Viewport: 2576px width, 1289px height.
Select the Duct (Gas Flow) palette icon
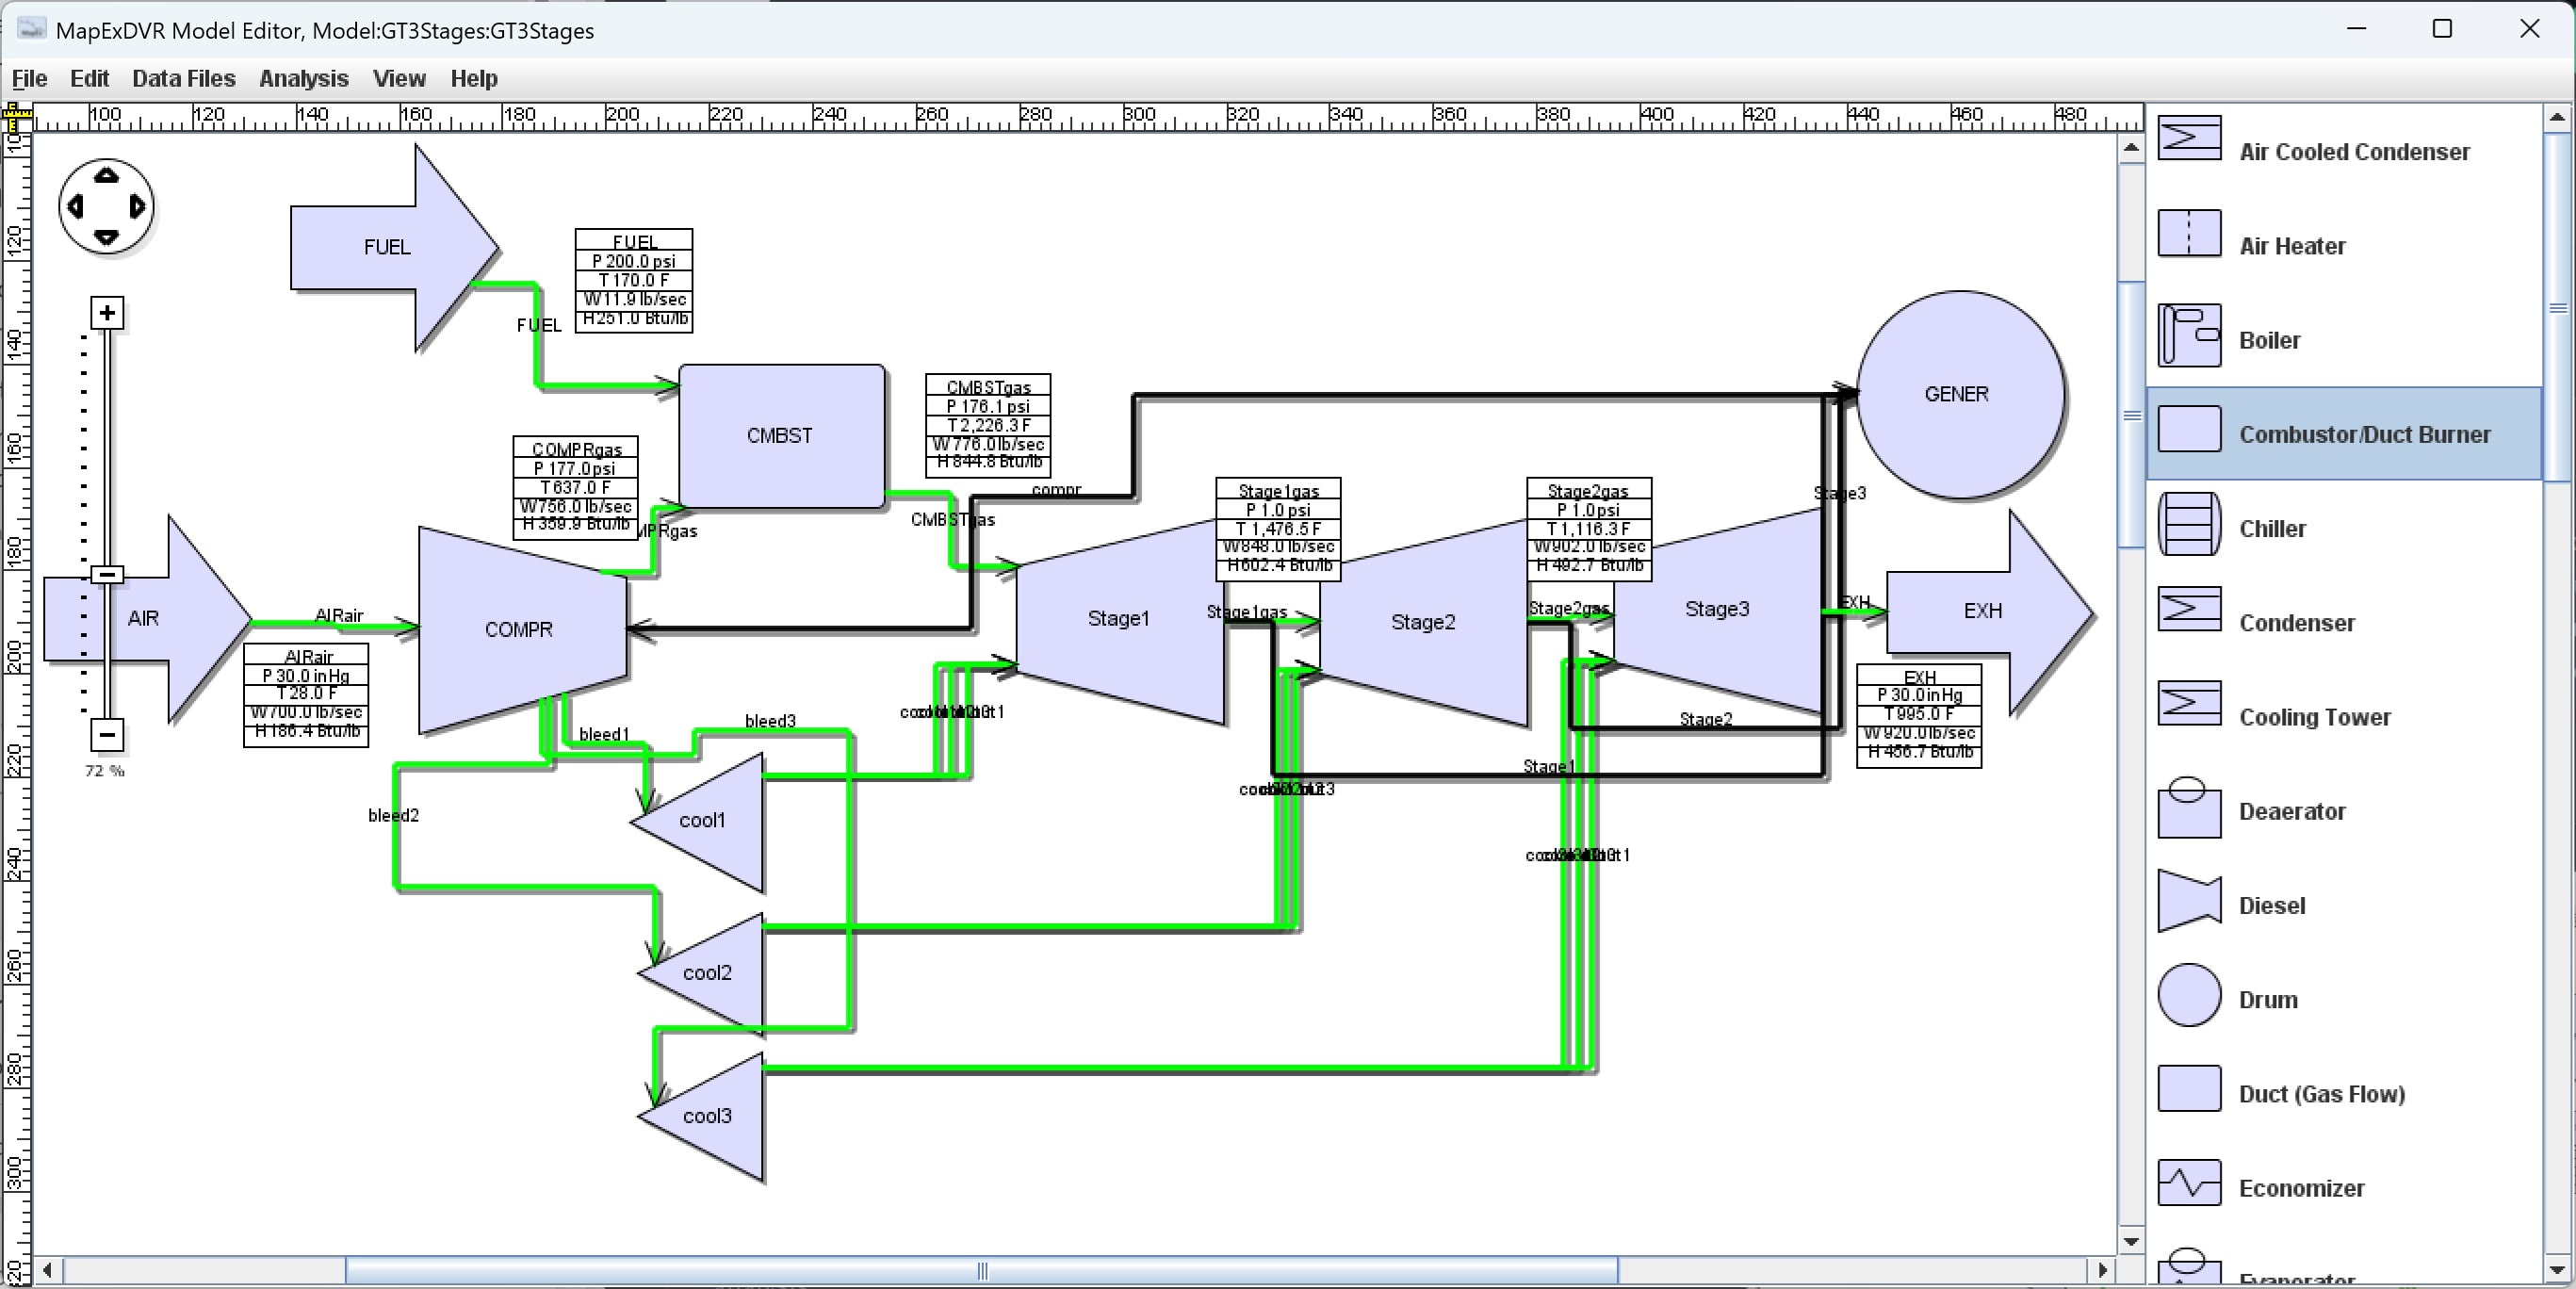click(2189, 1089)
